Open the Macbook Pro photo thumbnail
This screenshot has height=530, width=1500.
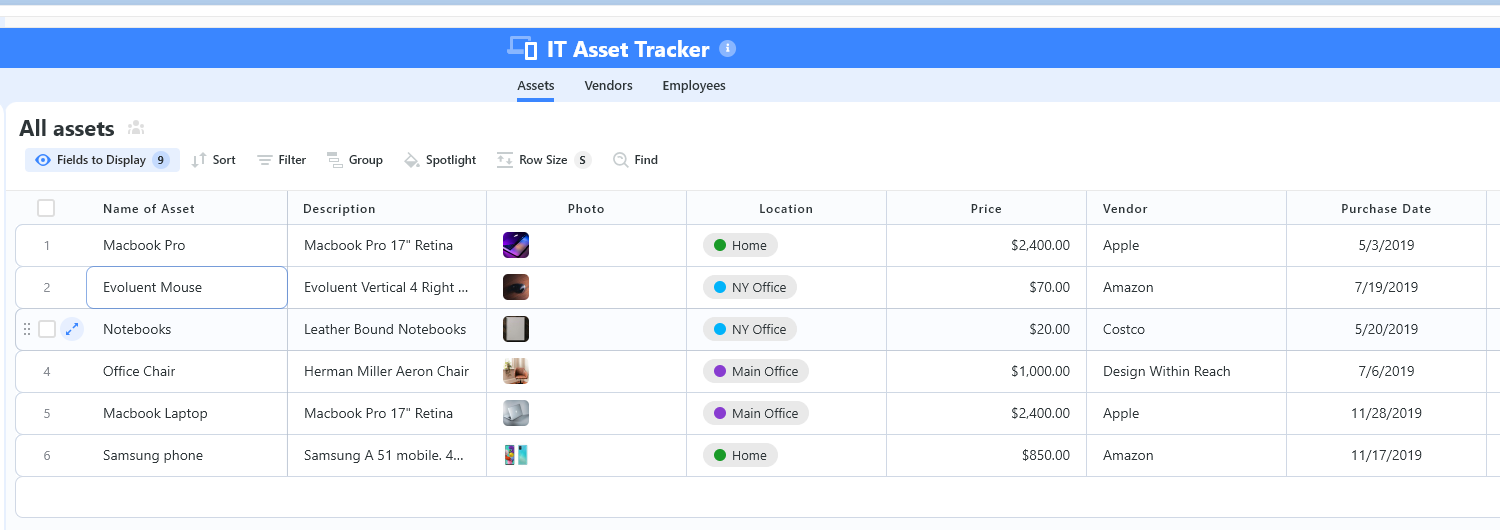click(x=516, y=245)
